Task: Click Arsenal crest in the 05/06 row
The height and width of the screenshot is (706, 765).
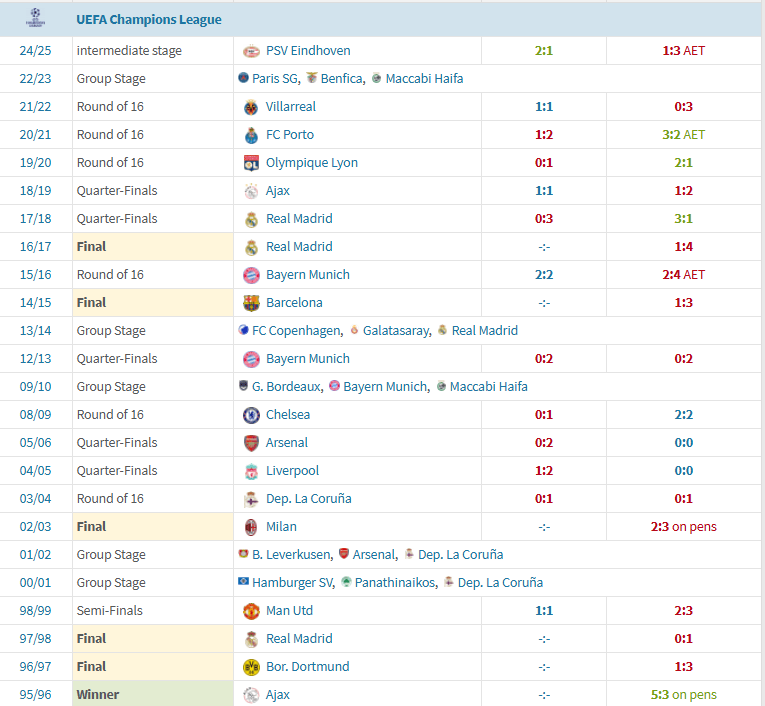Action: point(251,443)
